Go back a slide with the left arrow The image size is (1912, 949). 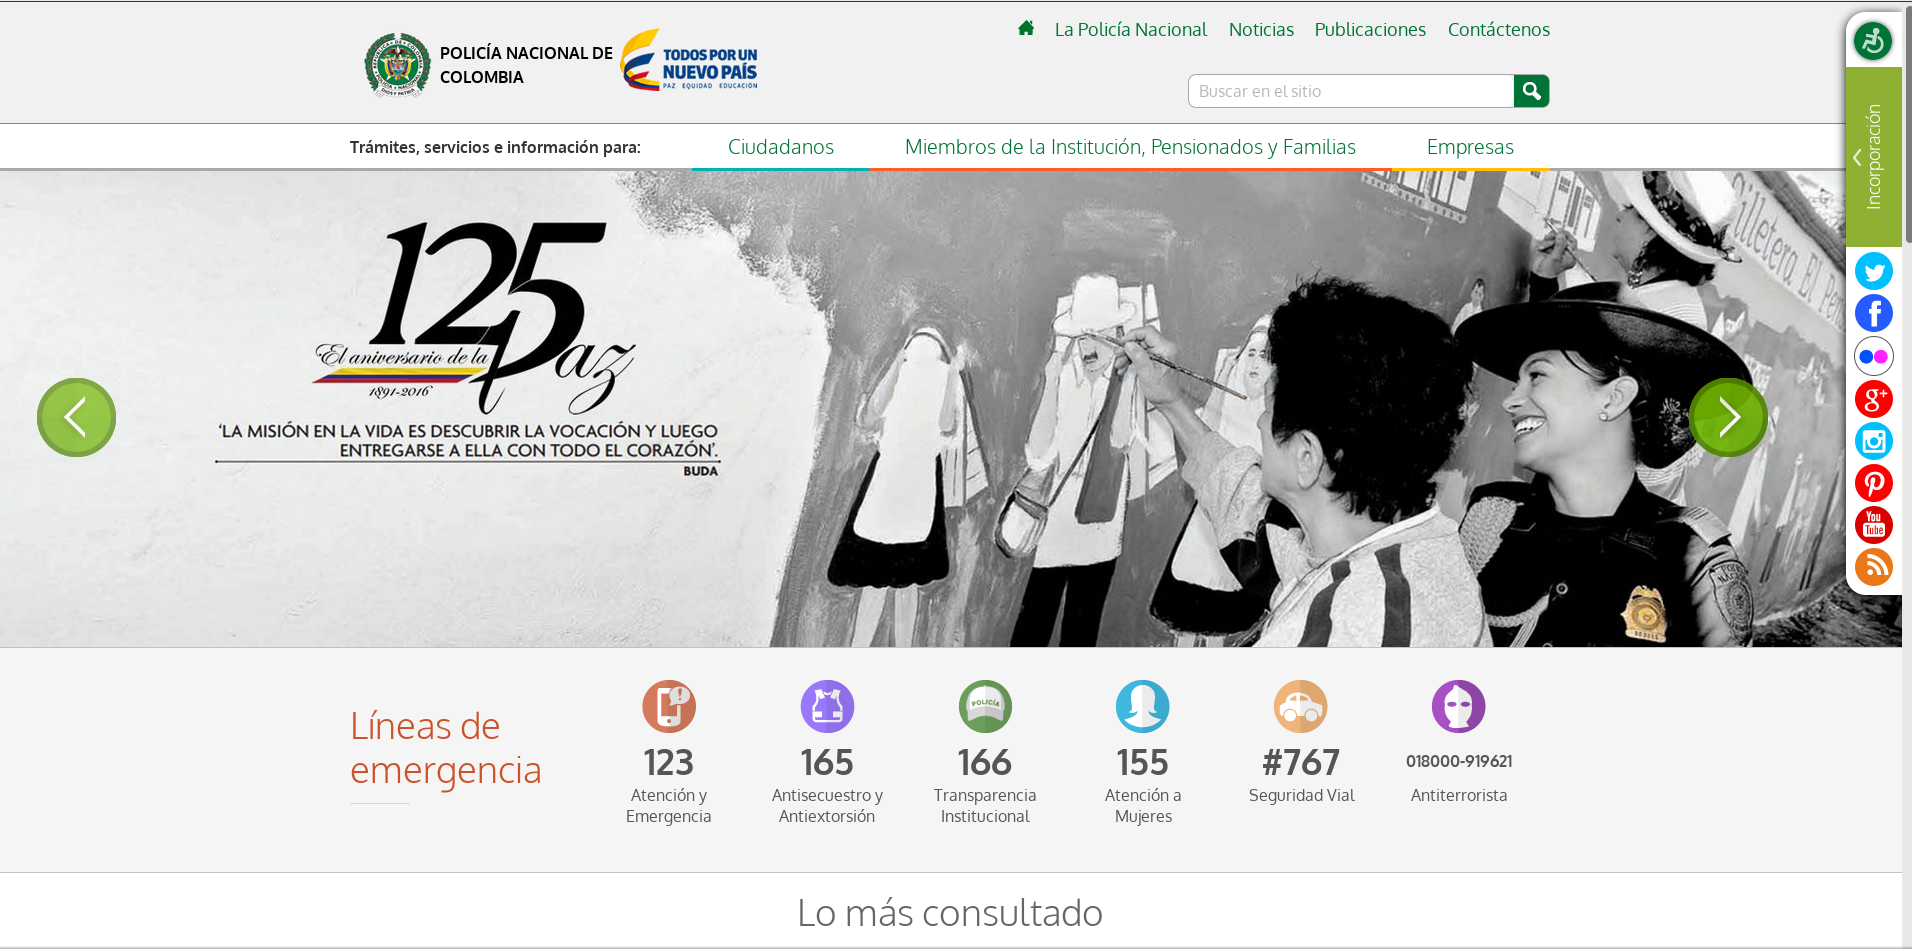[76, 417]
